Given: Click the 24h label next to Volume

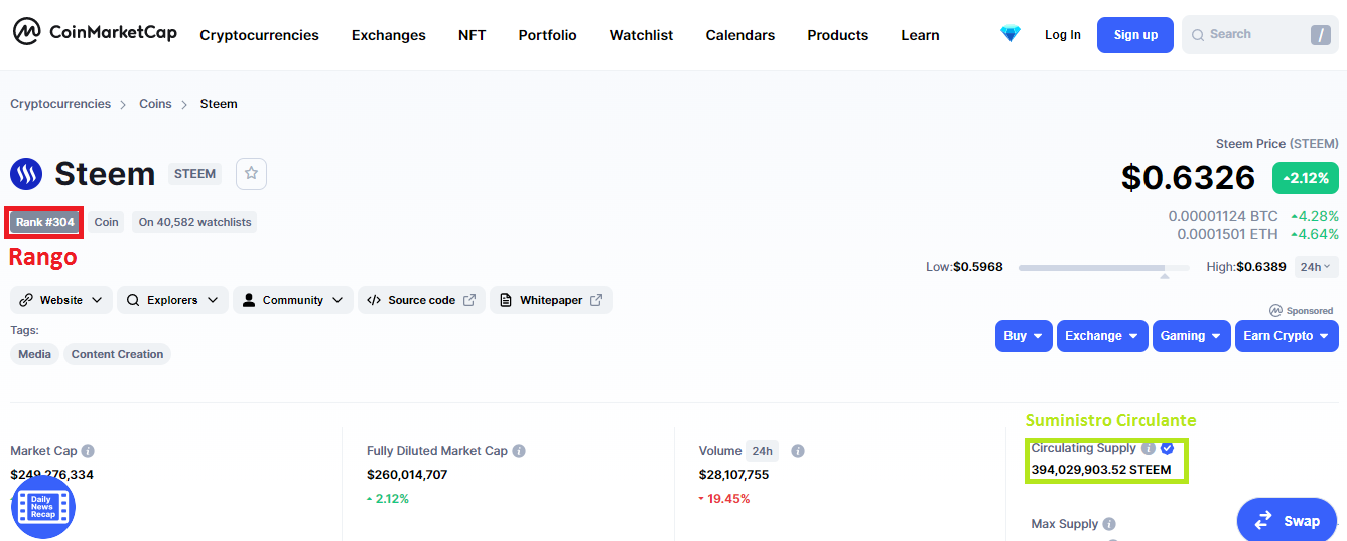Looking at the screenshot, I should 763,451.
